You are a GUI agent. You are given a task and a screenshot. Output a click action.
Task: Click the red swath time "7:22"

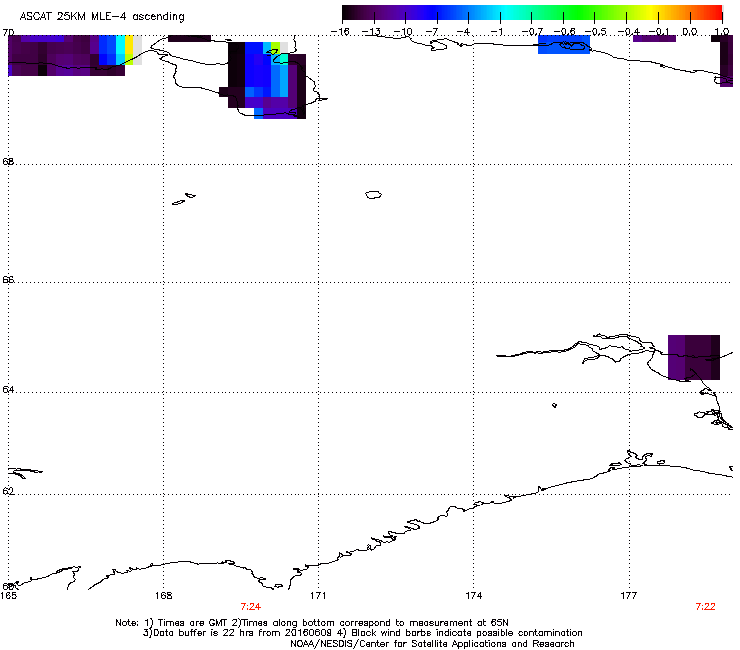[706, 607]
